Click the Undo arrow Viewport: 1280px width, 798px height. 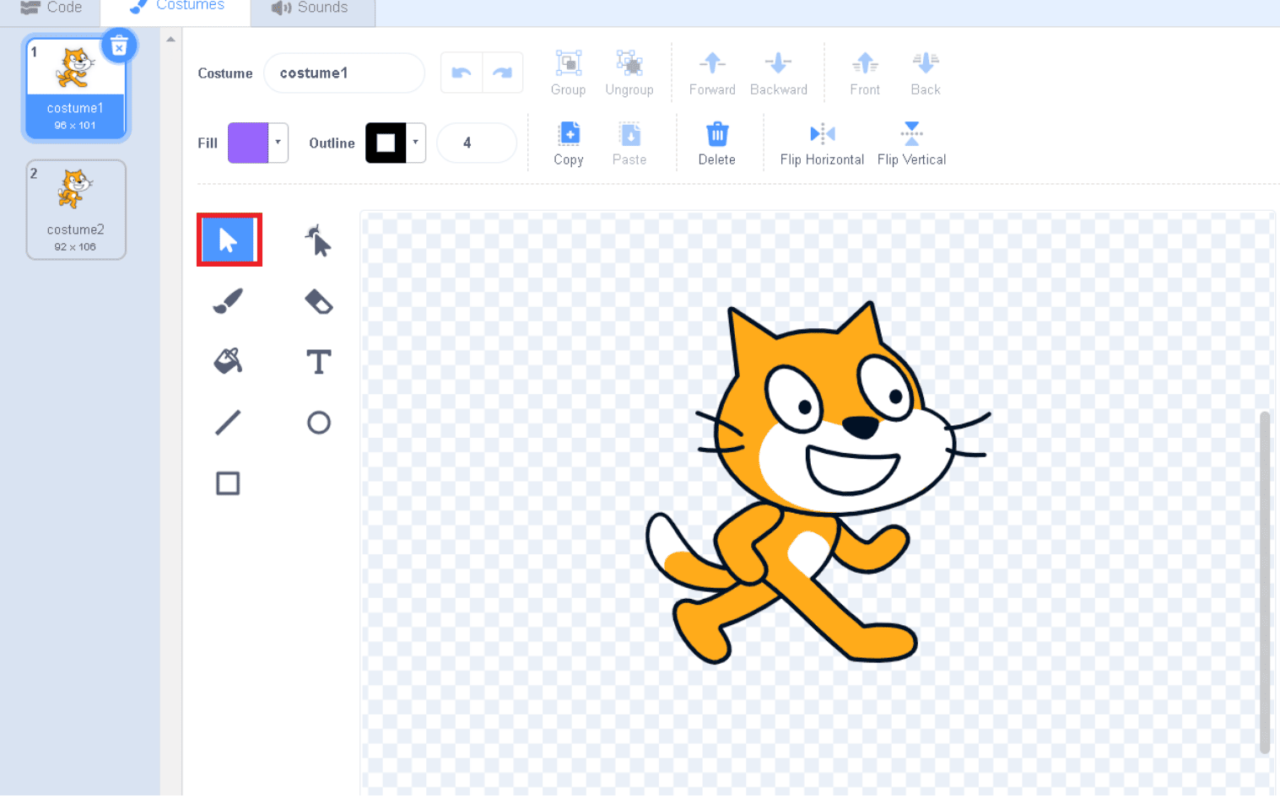tap(461, 72)
